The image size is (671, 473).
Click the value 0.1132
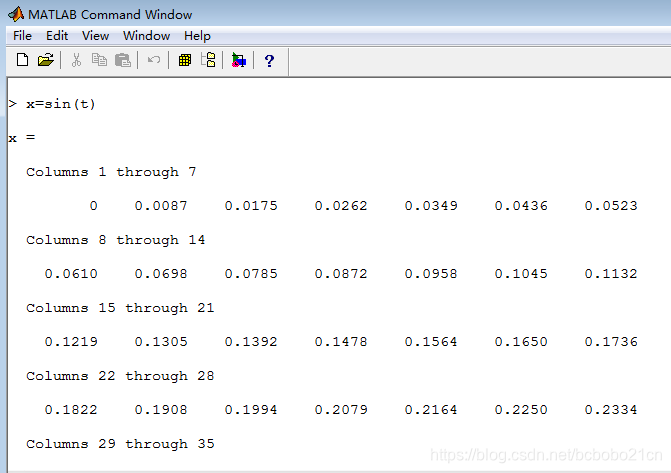point(611,274)
